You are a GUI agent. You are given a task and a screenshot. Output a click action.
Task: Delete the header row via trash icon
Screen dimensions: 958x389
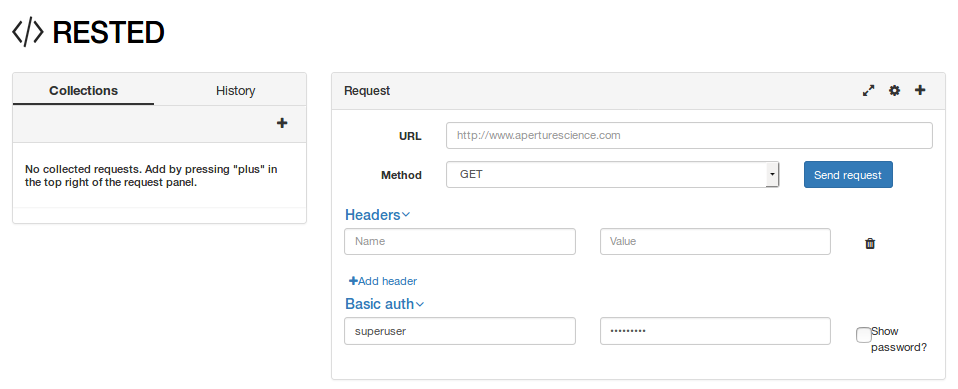tap(870, 243)
